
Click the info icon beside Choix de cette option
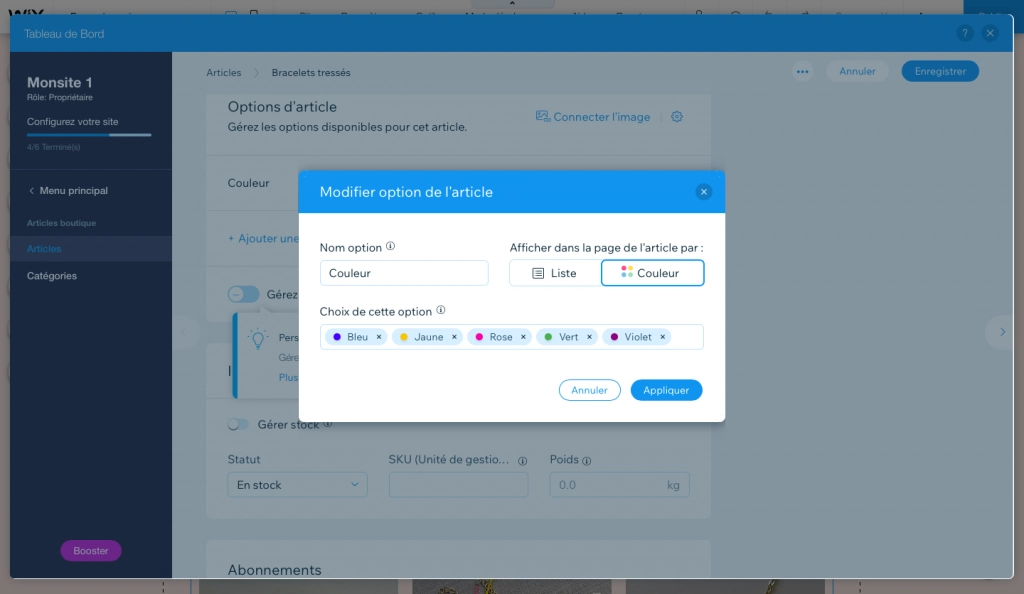click(441, 310)
